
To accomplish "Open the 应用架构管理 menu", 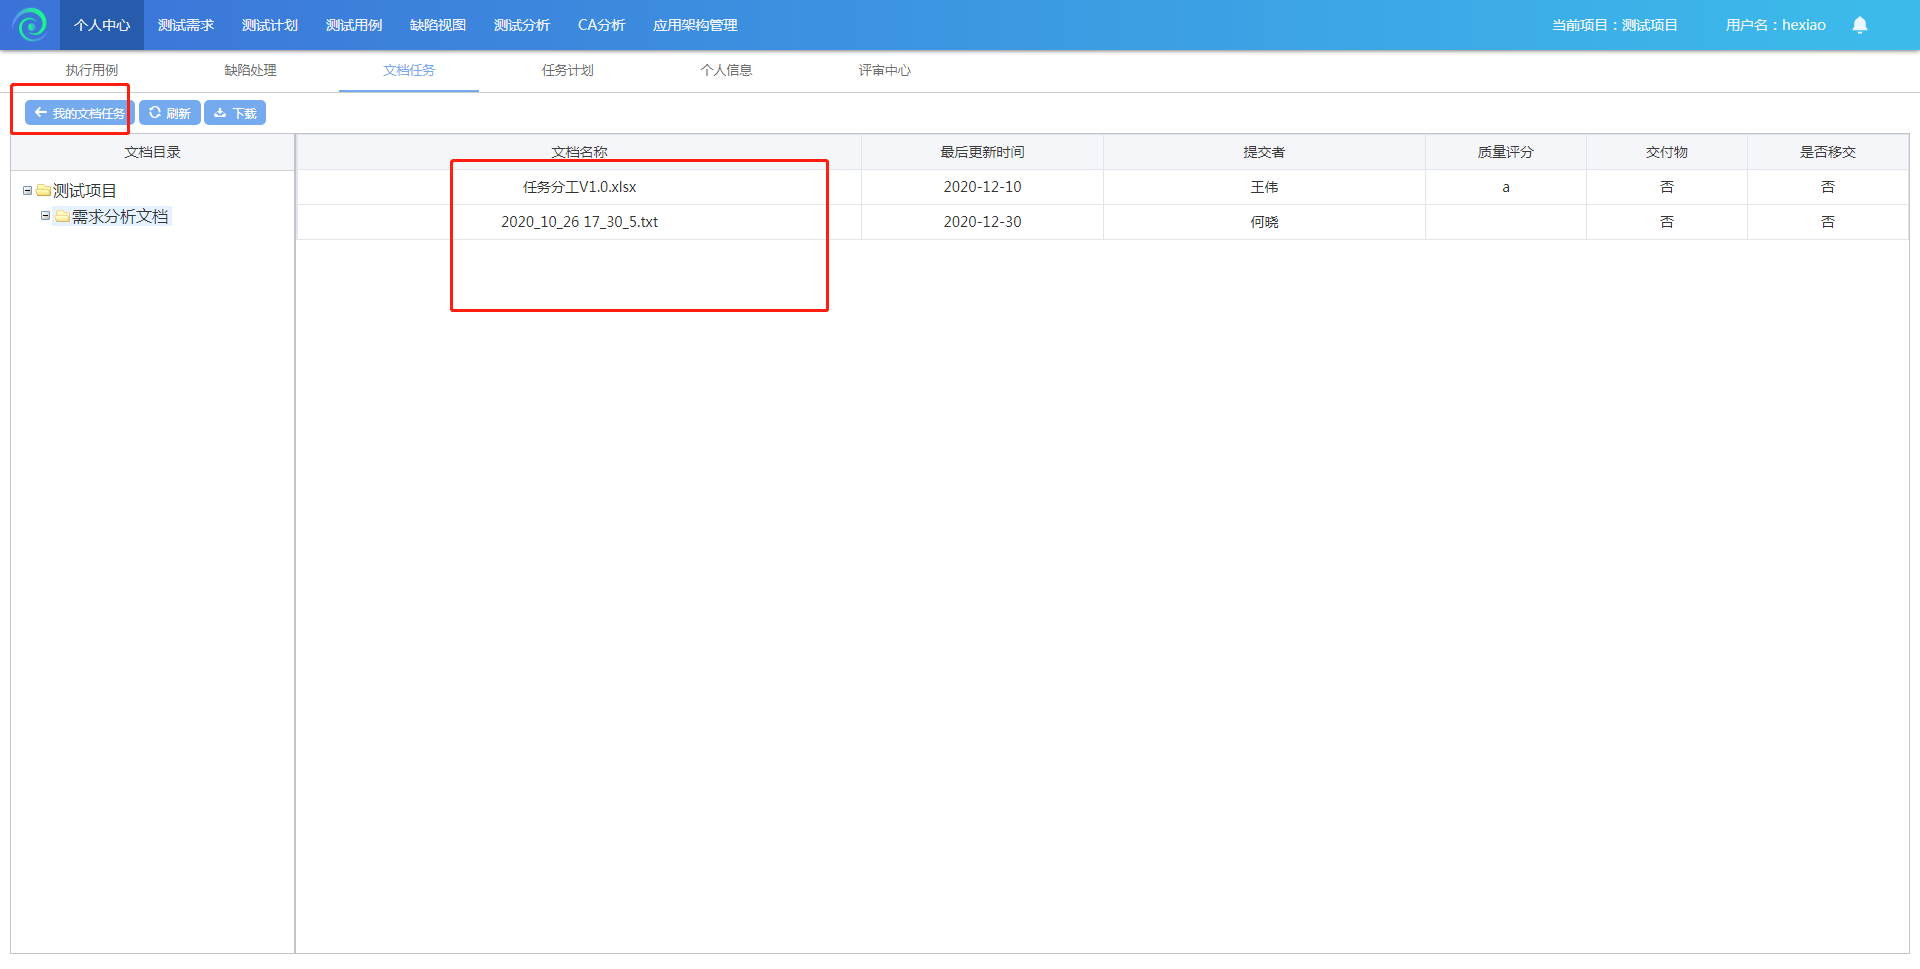I will (695, 25).
